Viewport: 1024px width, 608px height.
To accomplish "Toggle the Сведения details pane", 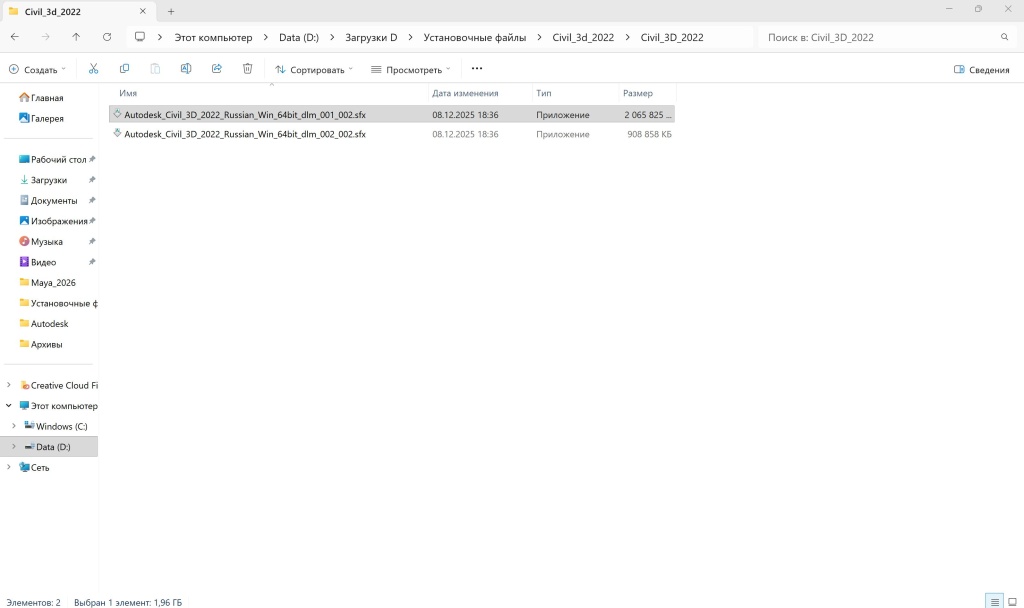I will [x=981, y=70].
